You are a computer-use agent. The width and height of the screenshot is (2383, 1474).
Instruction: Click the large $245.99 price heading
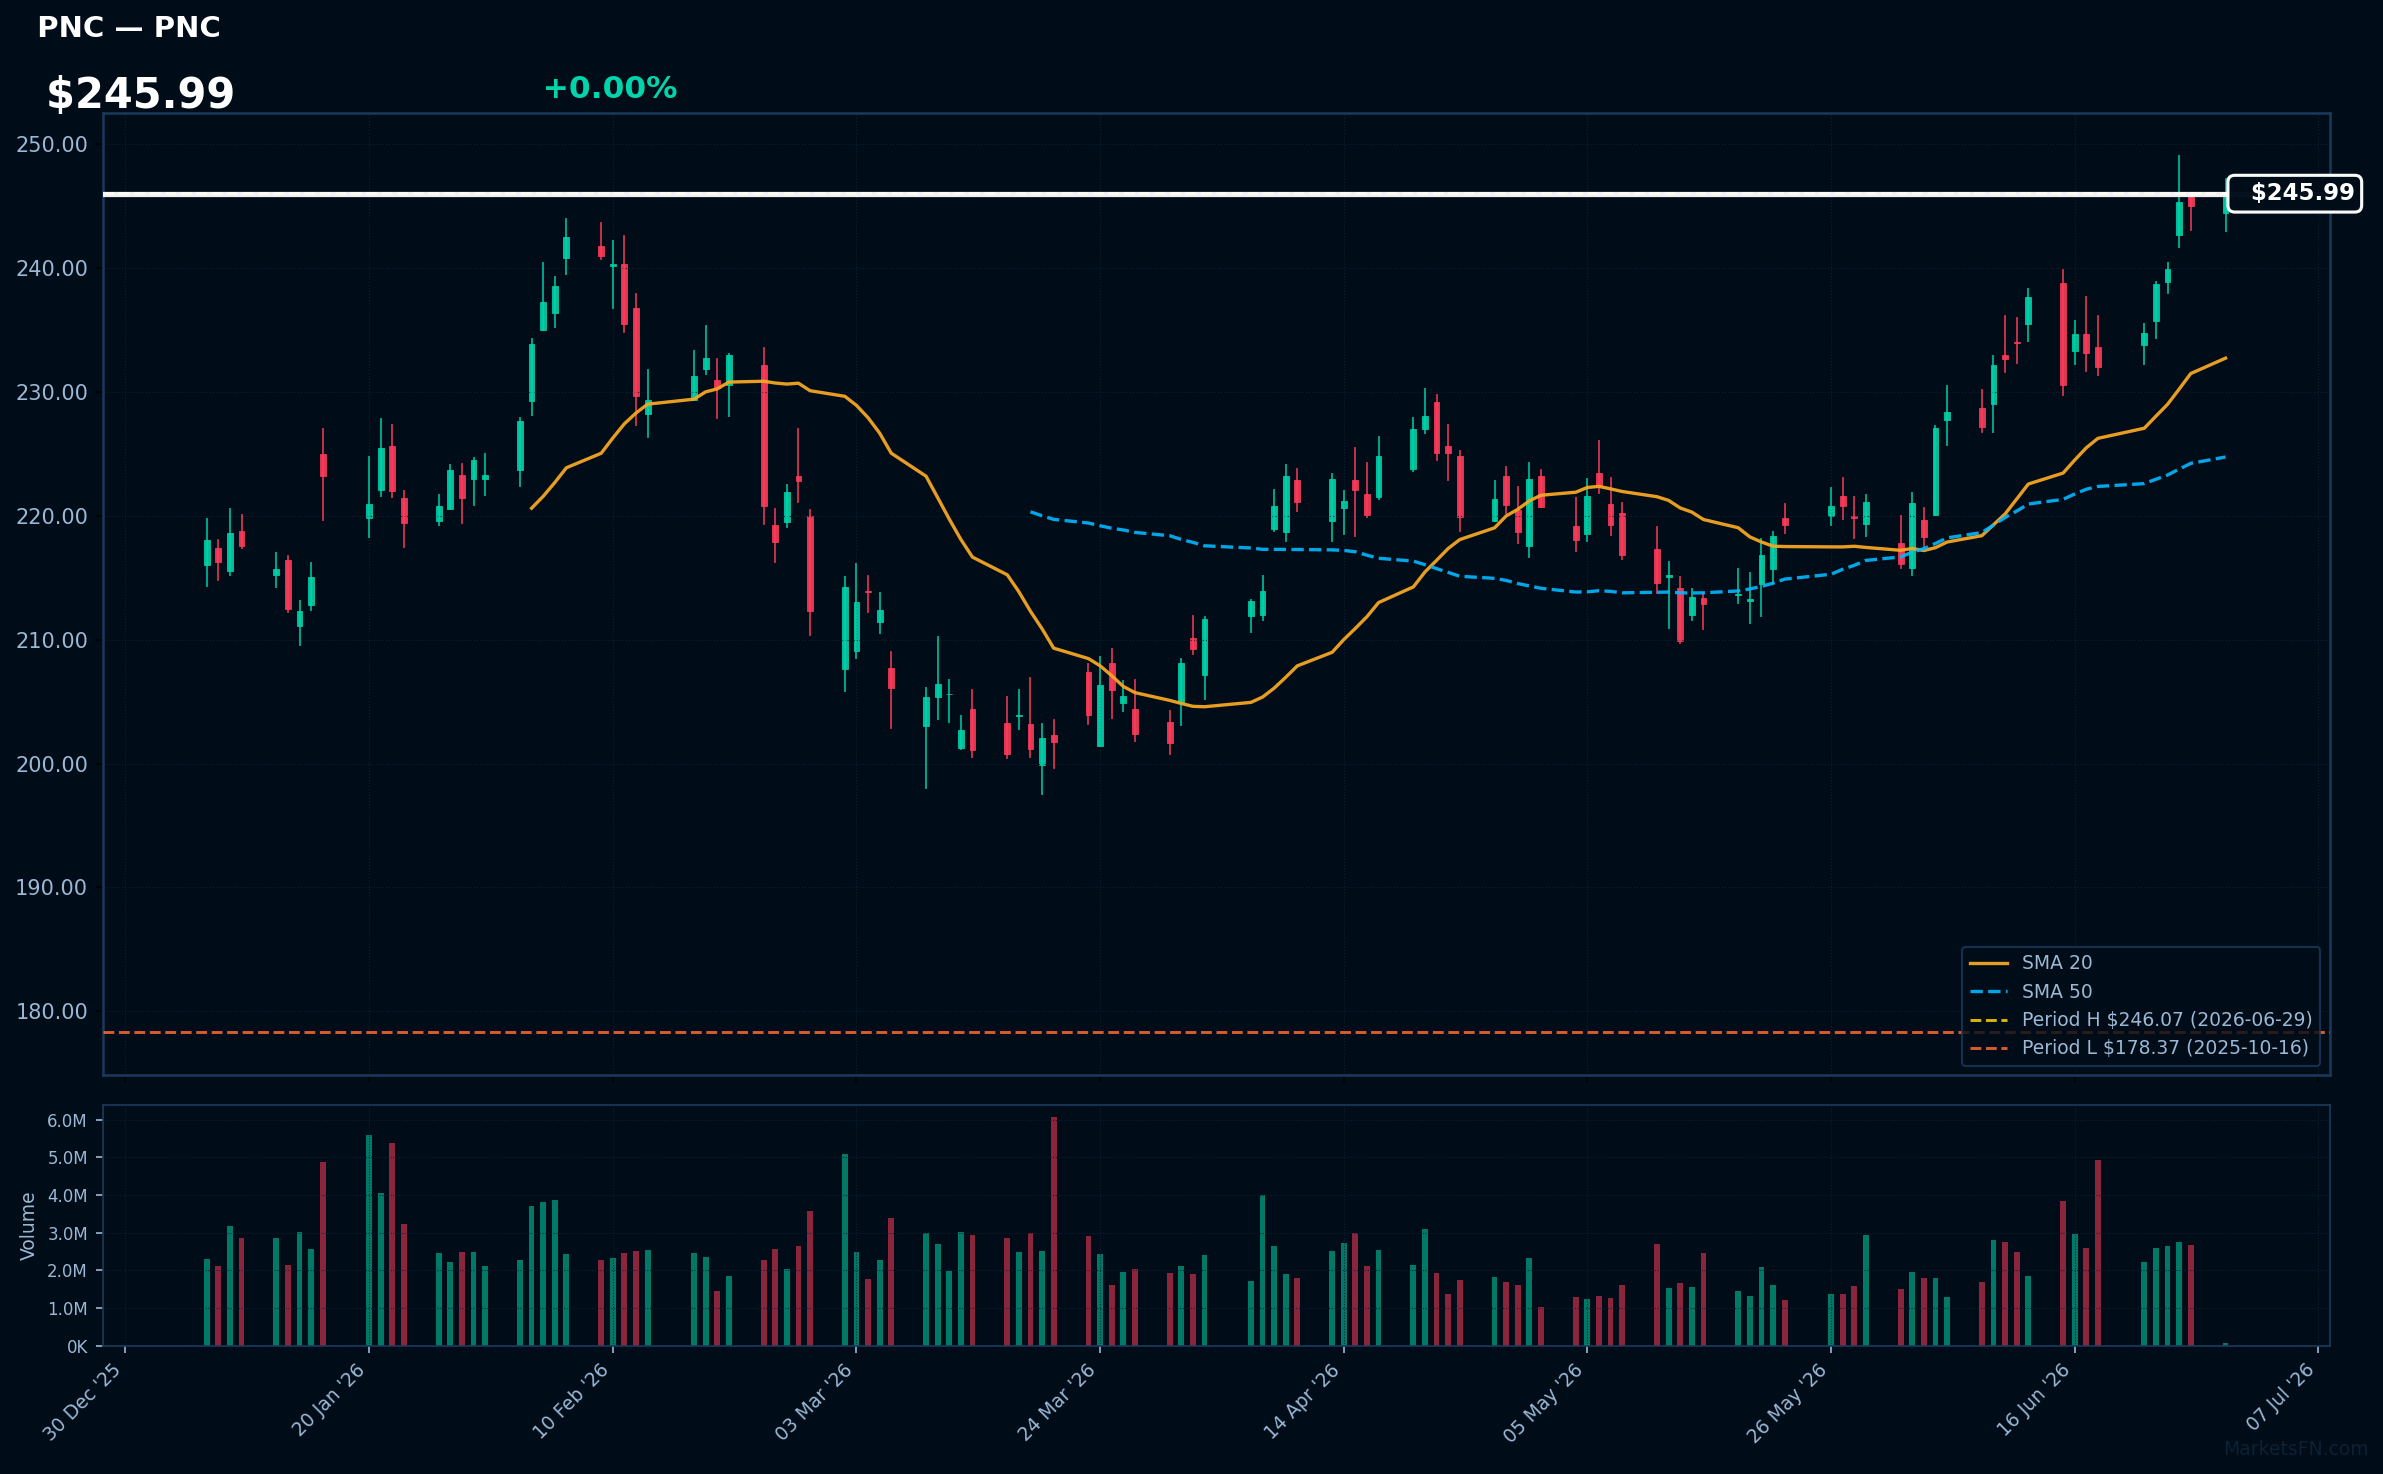pos(140,93)
